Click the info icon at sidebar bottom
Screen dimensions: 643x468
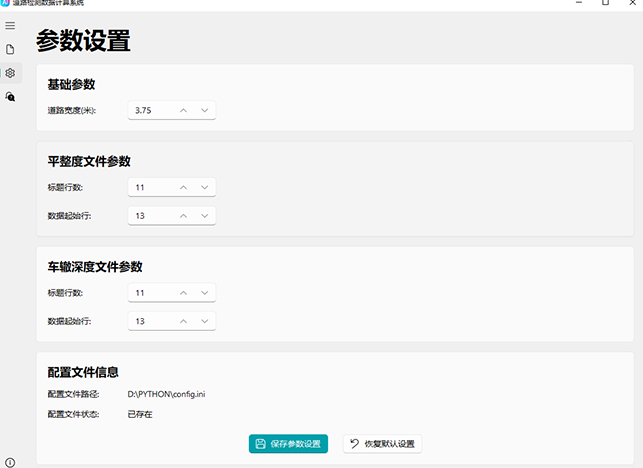(x=10, y=461)
